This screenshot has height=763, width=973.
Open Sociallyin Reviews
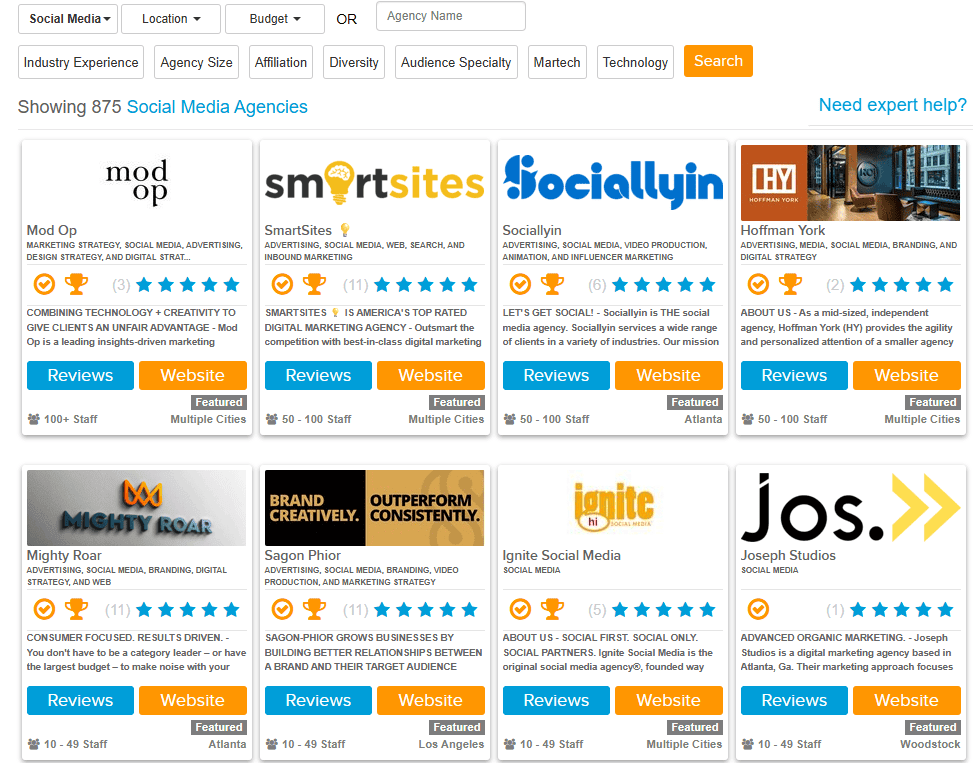coord(556,375)
